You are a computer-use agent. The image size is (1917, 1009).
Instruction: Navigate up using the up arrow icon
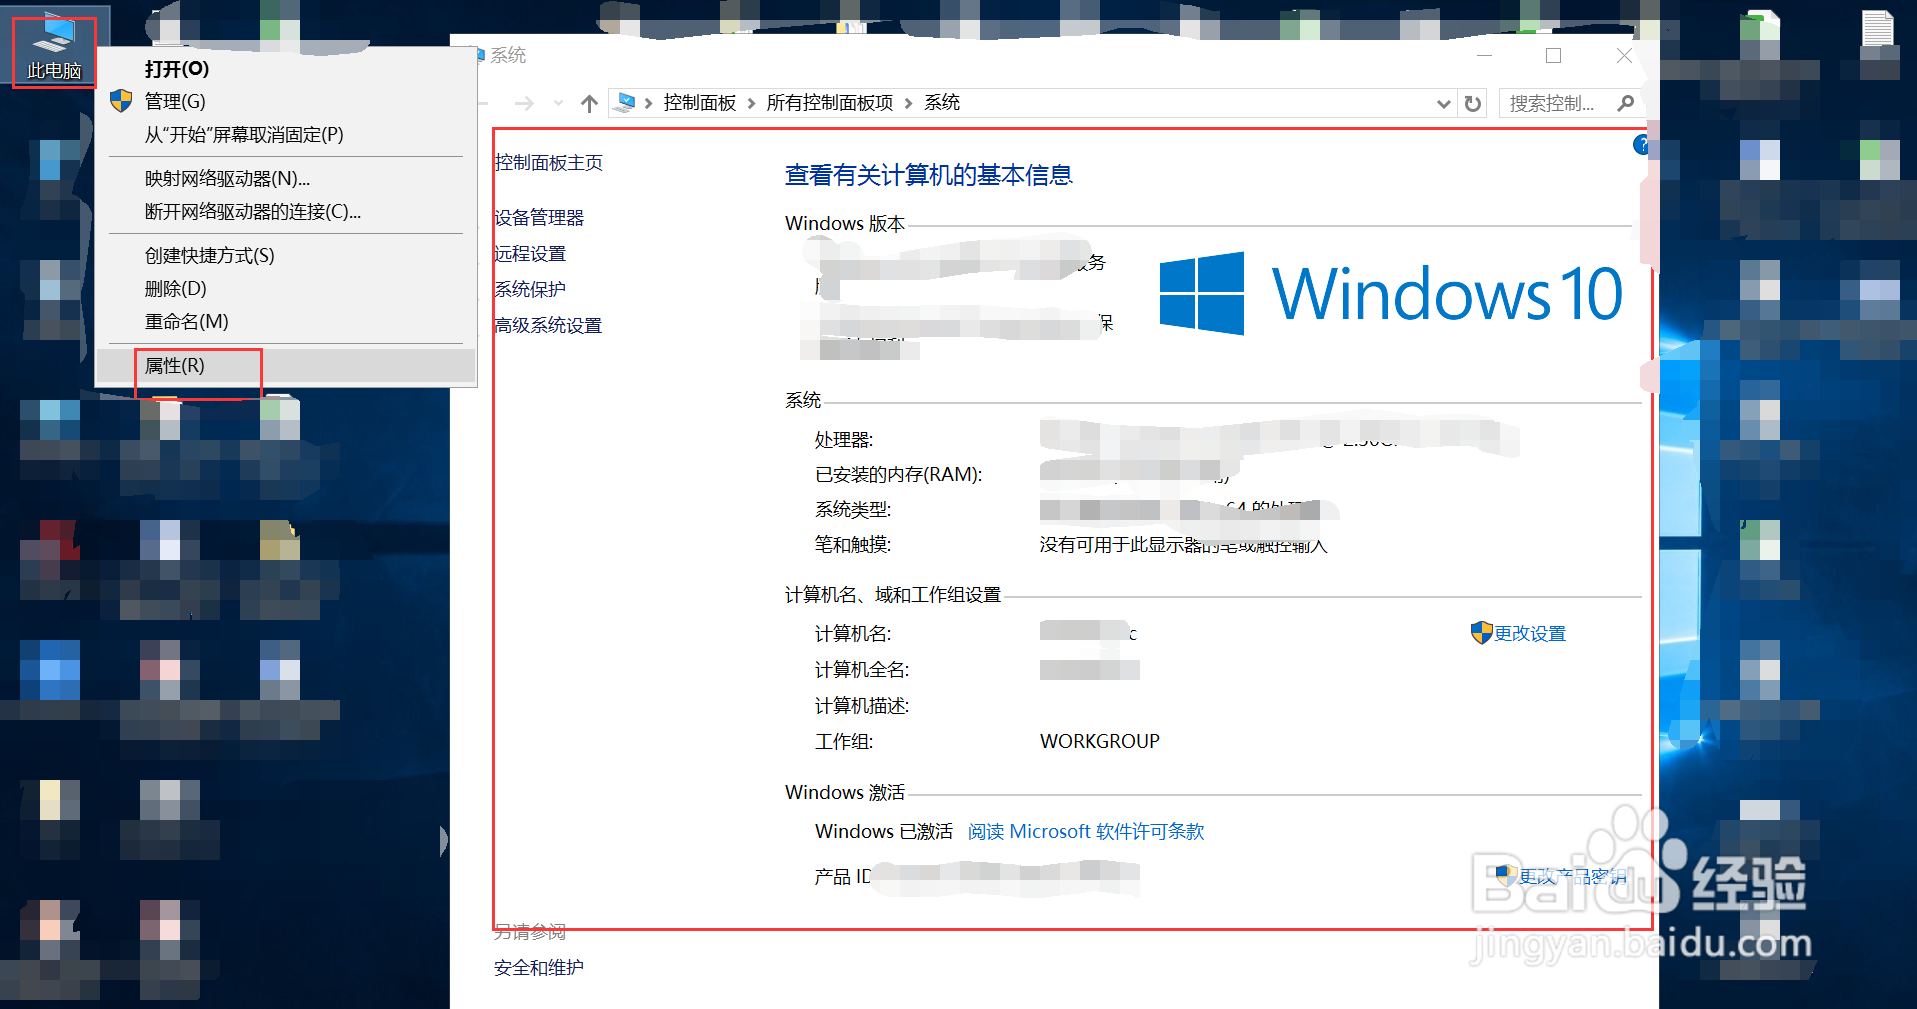(590, 102)
